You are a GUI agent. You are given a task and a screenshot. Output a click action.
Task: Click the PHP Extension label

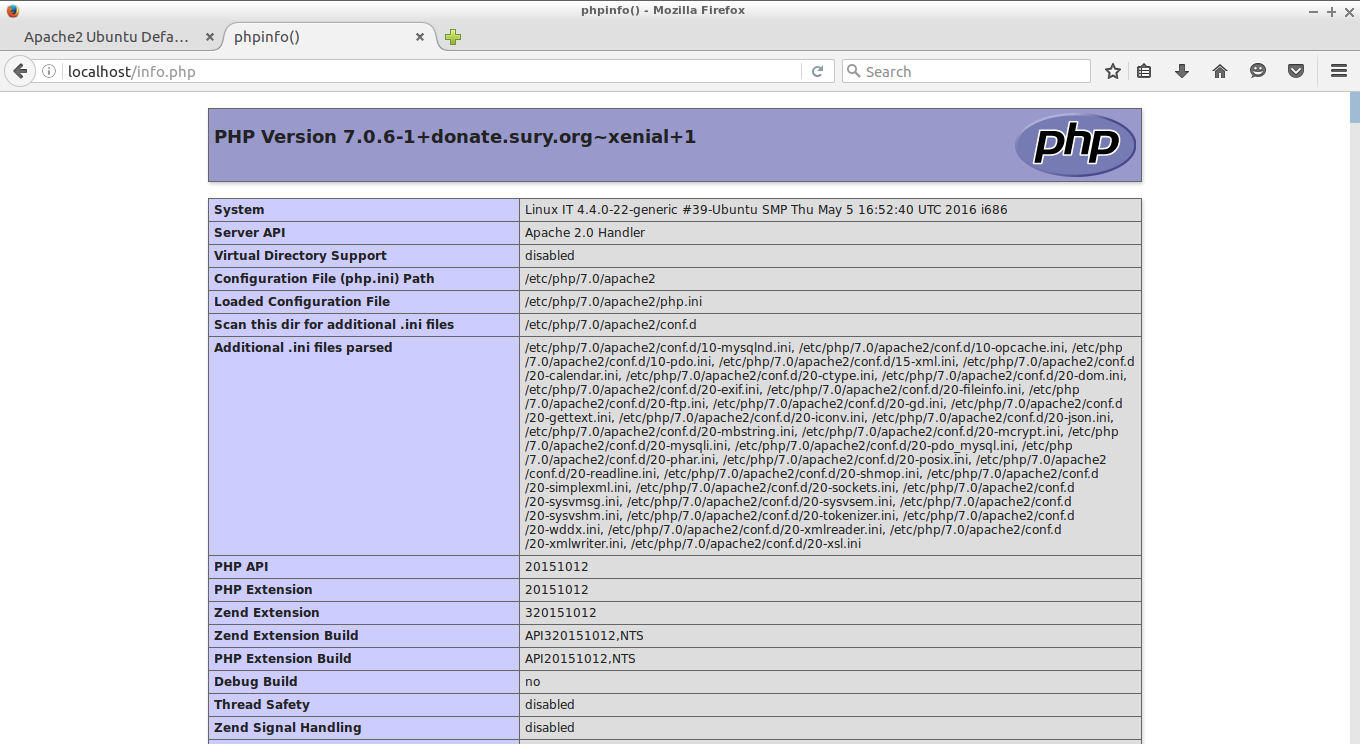coord(263,590)
